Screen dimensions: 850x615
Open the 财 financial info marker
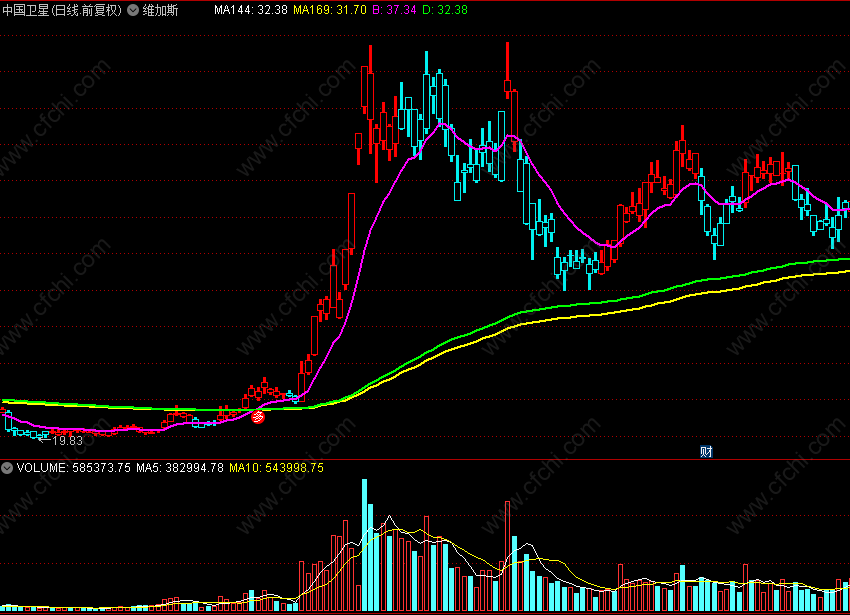pos(706,451)
